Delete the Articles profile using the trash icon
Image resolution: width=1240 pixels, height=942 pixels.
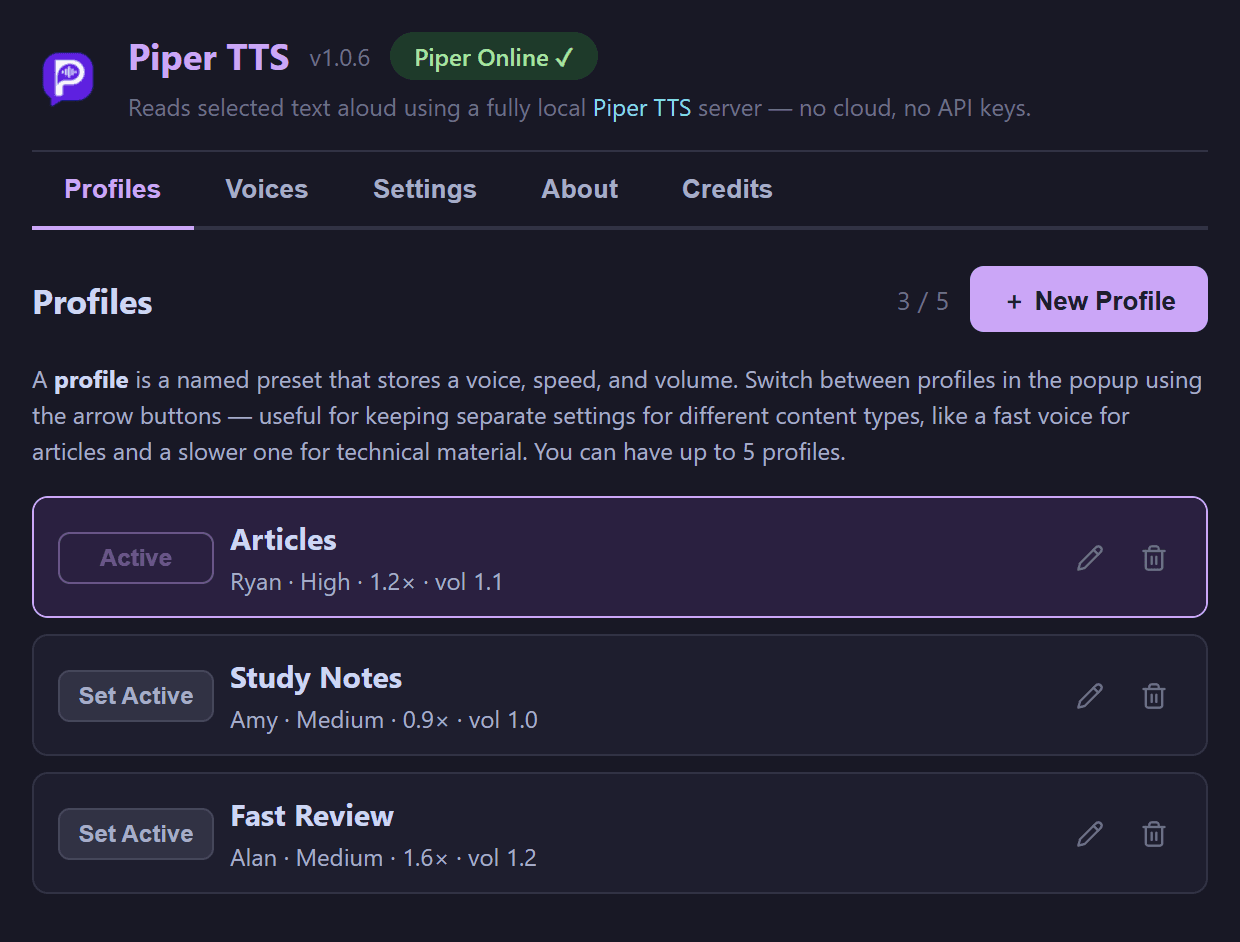tap(1154, 558)
